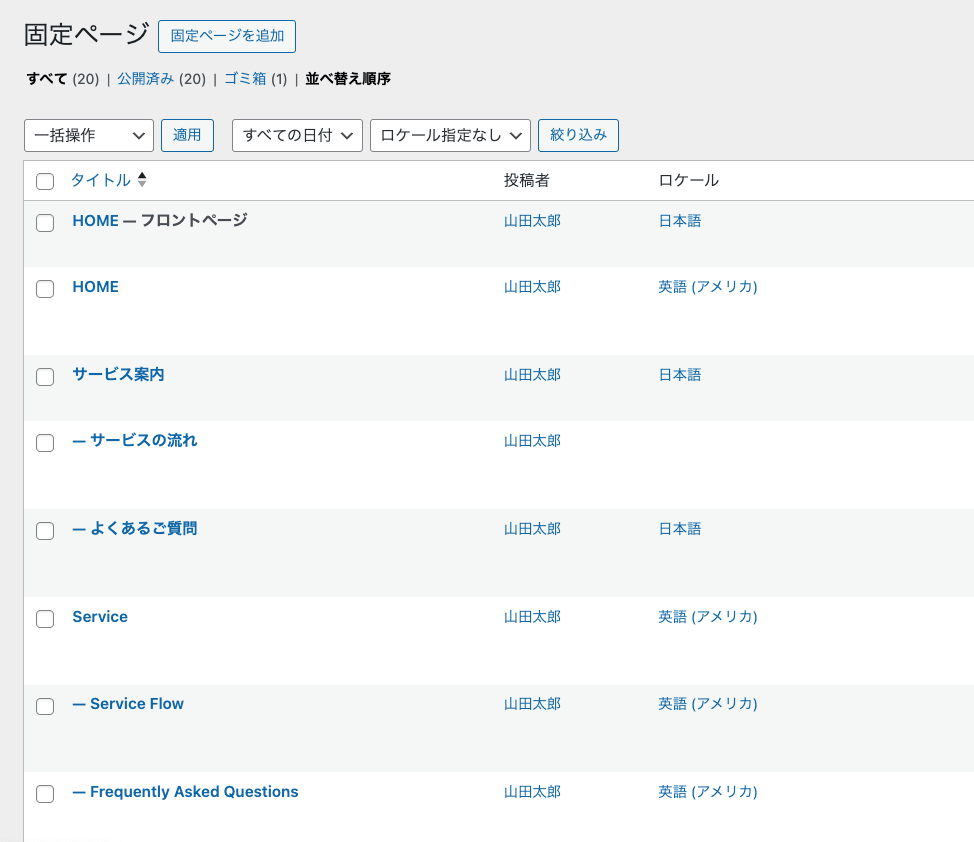Open the 一括操作 bulk actions dropdown
The image size is (974, 842).
(x=89, y=135)
